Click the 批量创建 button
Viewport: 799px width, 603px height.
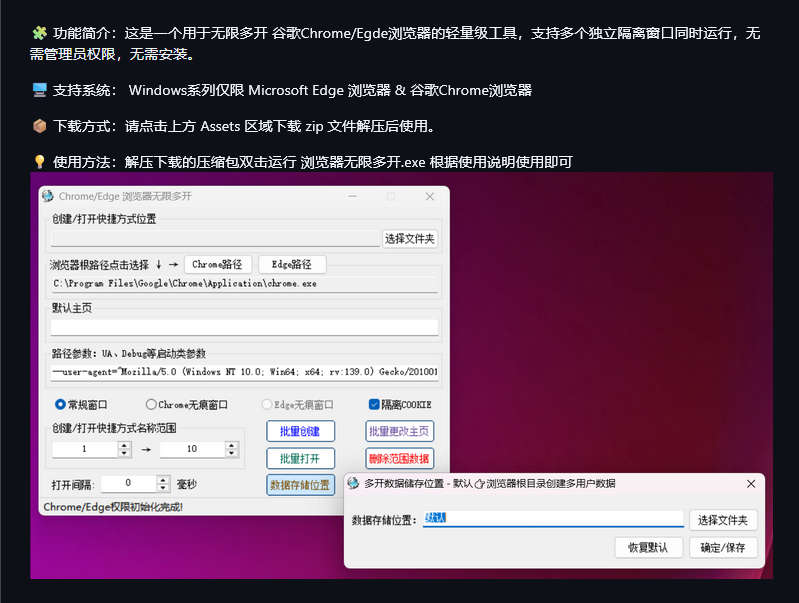tap(300, 431)
